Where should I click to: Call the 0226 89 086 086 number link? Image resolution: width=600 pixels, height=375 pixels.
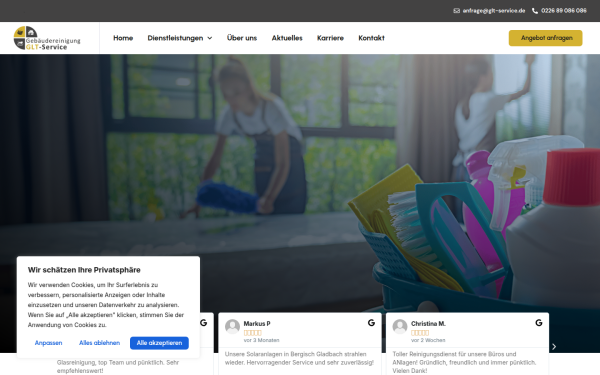click(564, 11)
